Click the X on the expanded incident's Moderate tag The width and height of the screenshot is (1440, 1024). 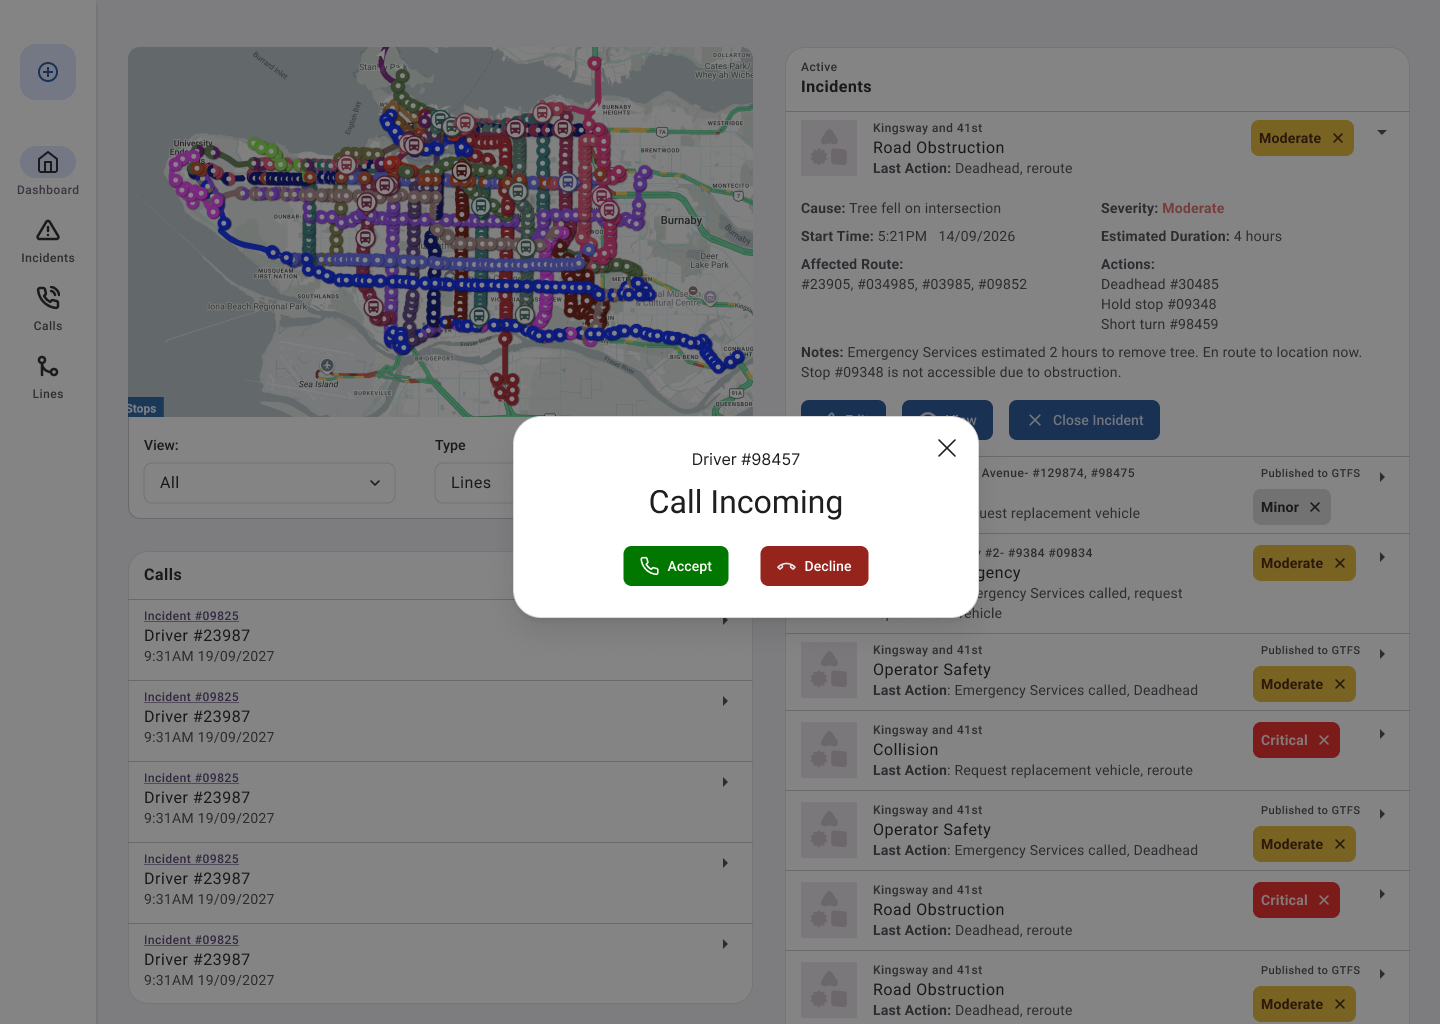tap(1338, 138)
